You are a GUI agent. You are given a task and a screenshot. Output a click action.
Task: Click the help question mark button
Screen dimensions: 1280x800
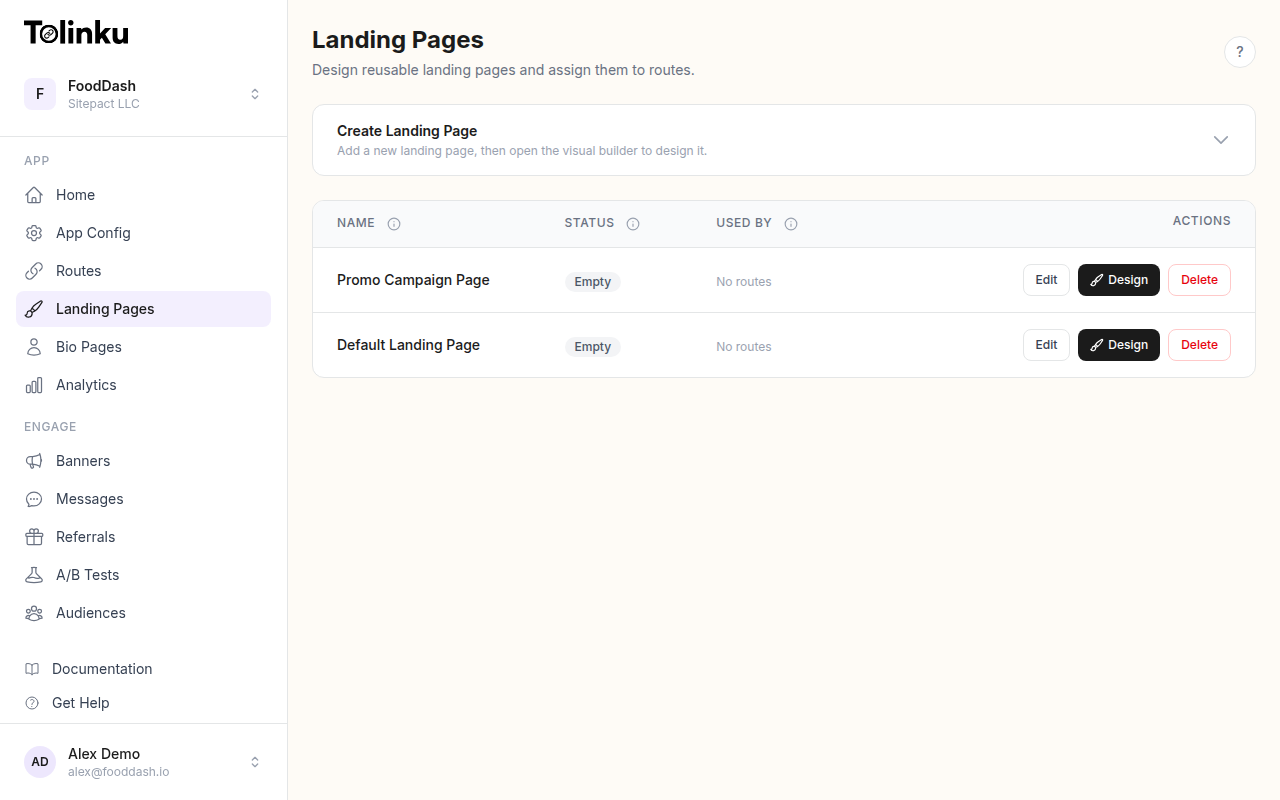tap(1240, 51)
